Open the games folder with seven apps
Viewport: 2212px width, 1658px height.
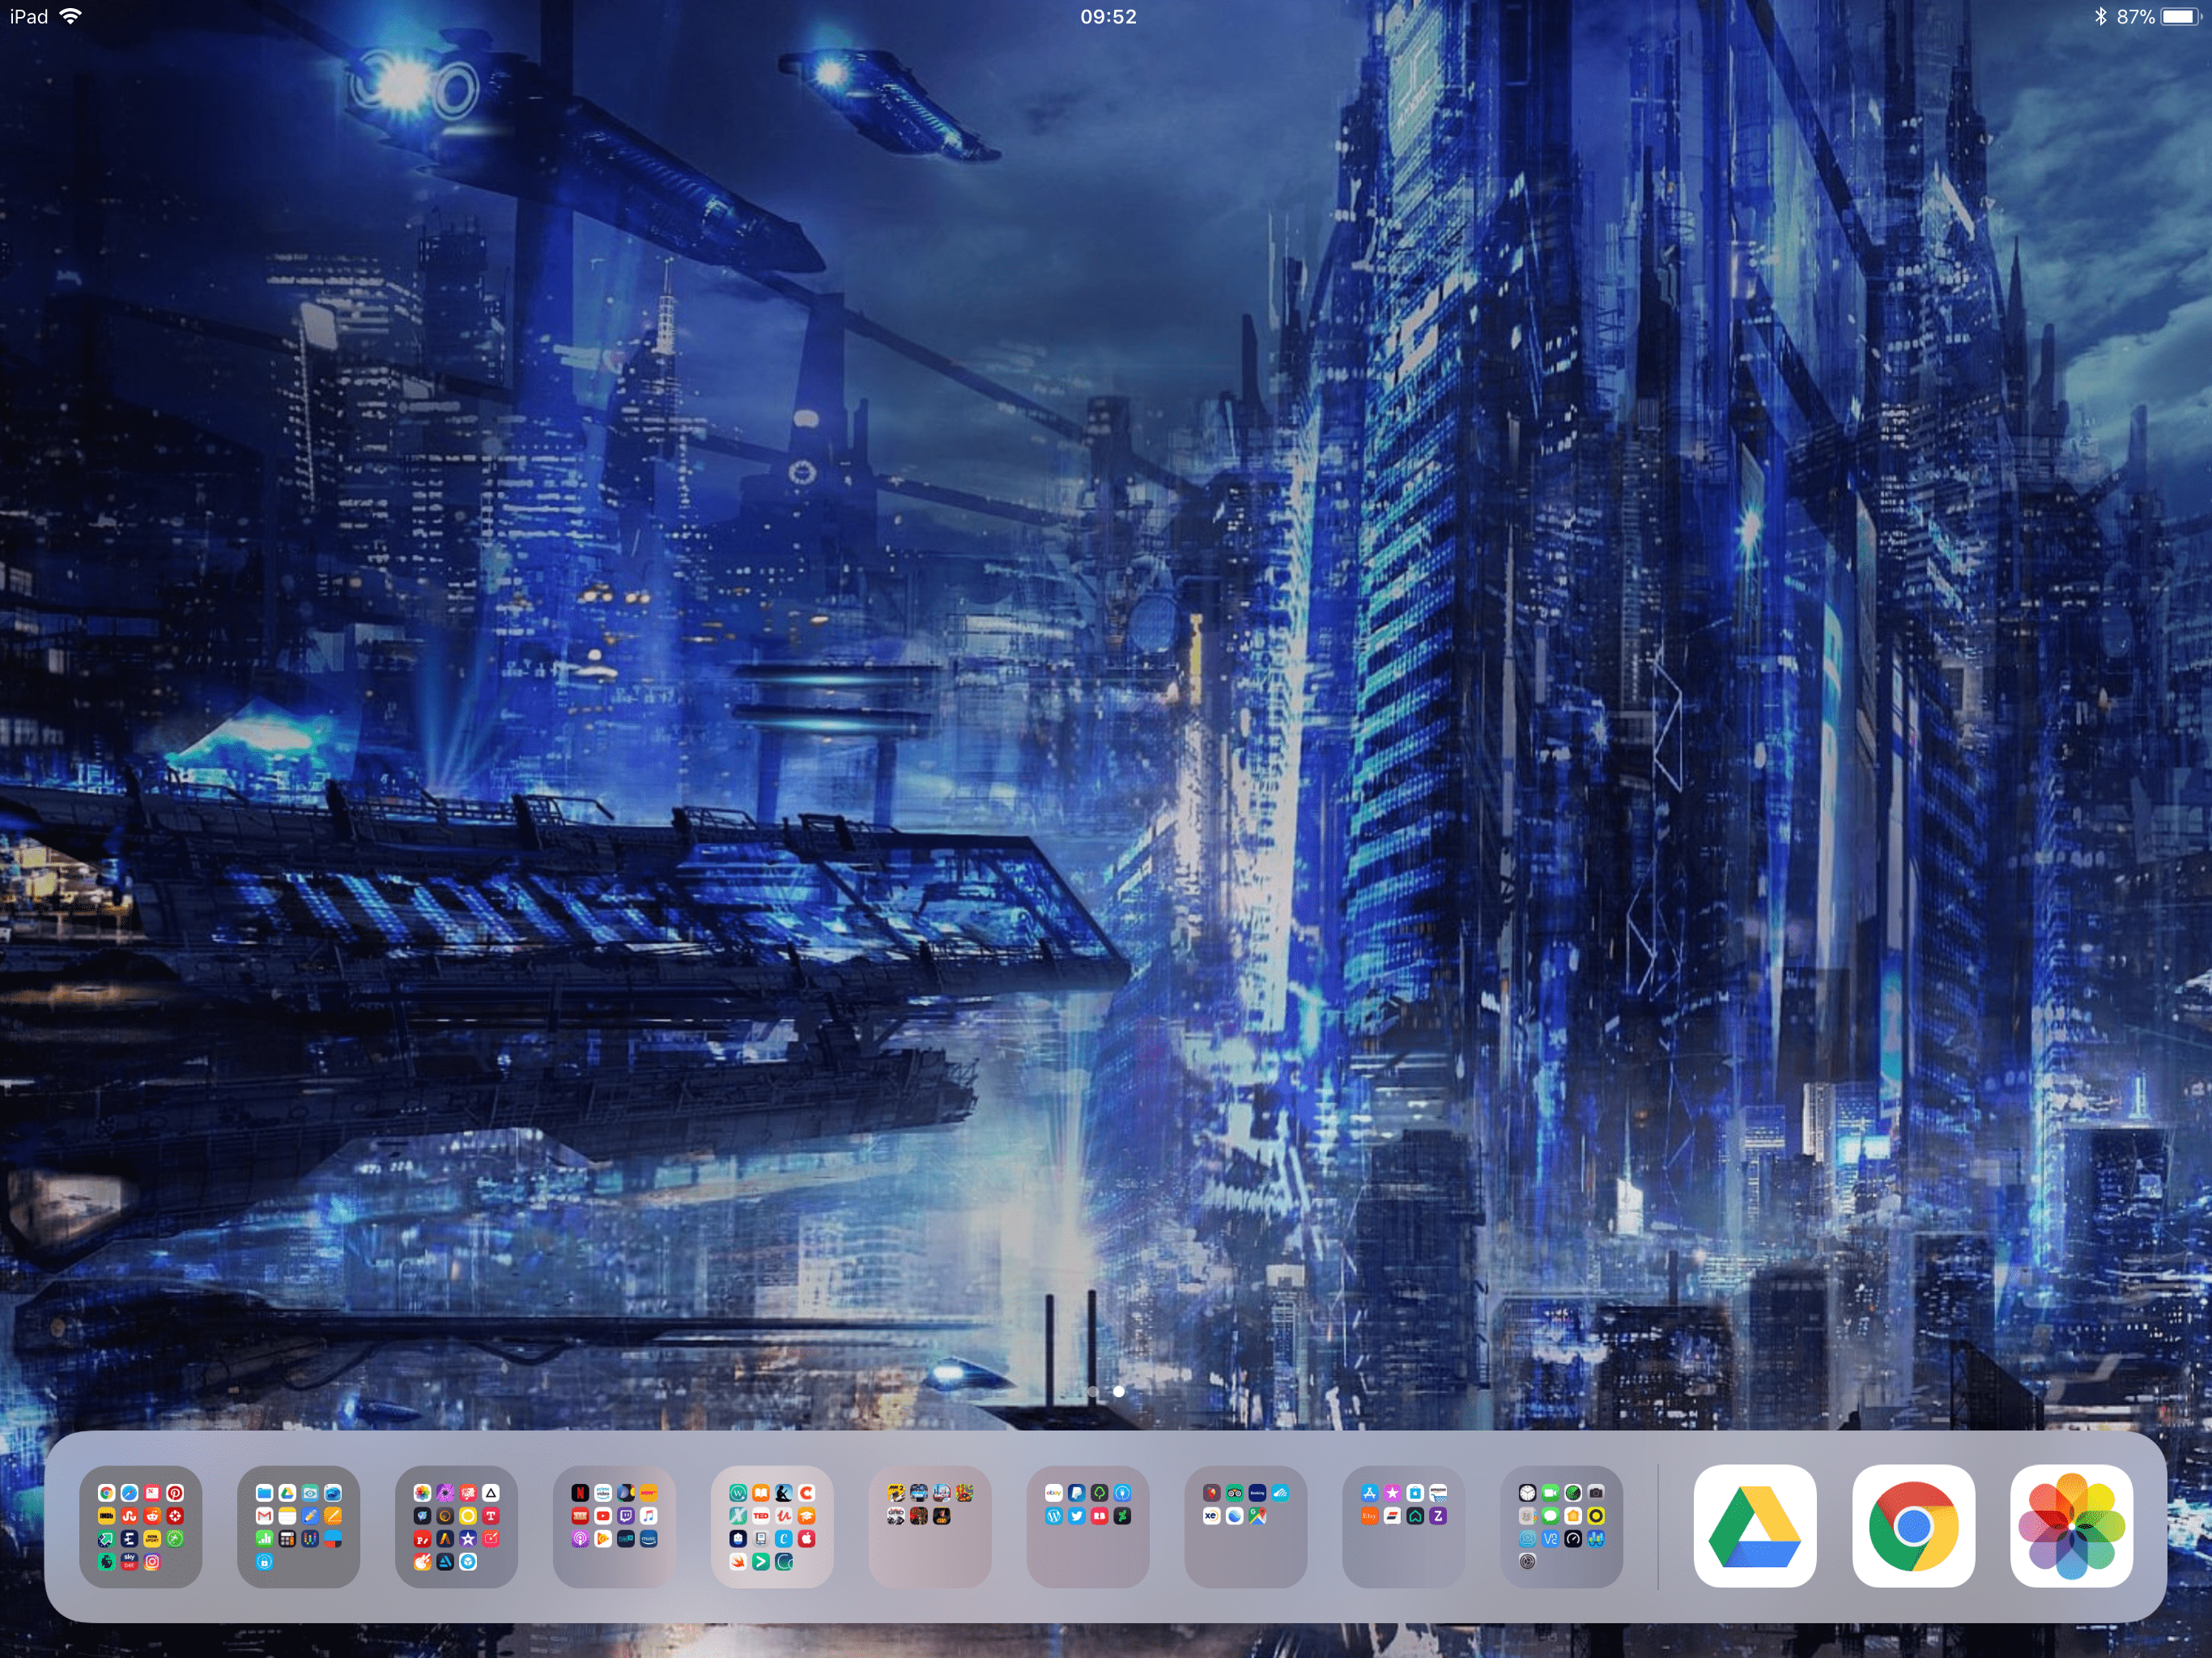click(x=930, y=1526)
